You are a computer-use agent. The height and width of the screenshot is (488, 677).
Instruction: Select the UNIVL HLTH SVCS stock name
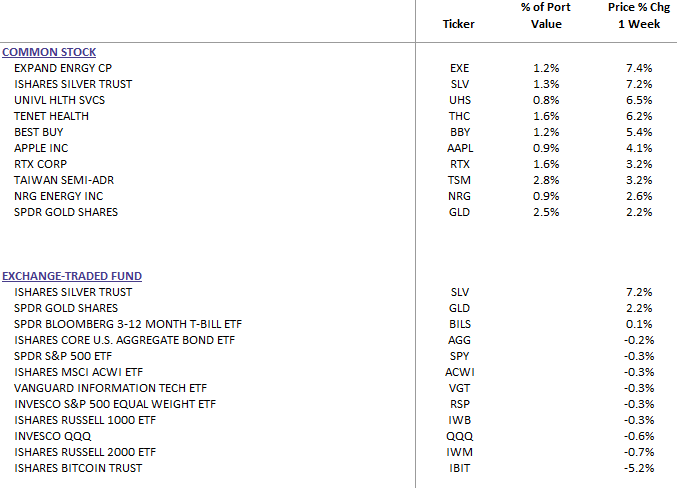coord(59,100)
